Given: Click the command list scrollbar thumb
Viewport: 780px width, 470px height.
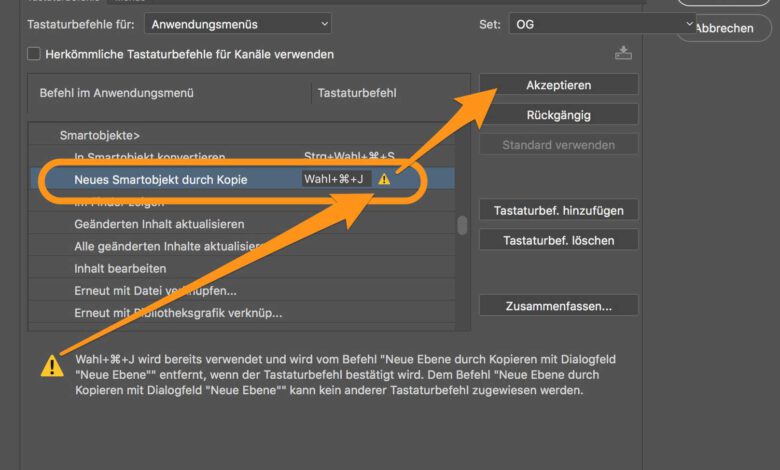Looking at the screenshot, I should click(462, 226).
